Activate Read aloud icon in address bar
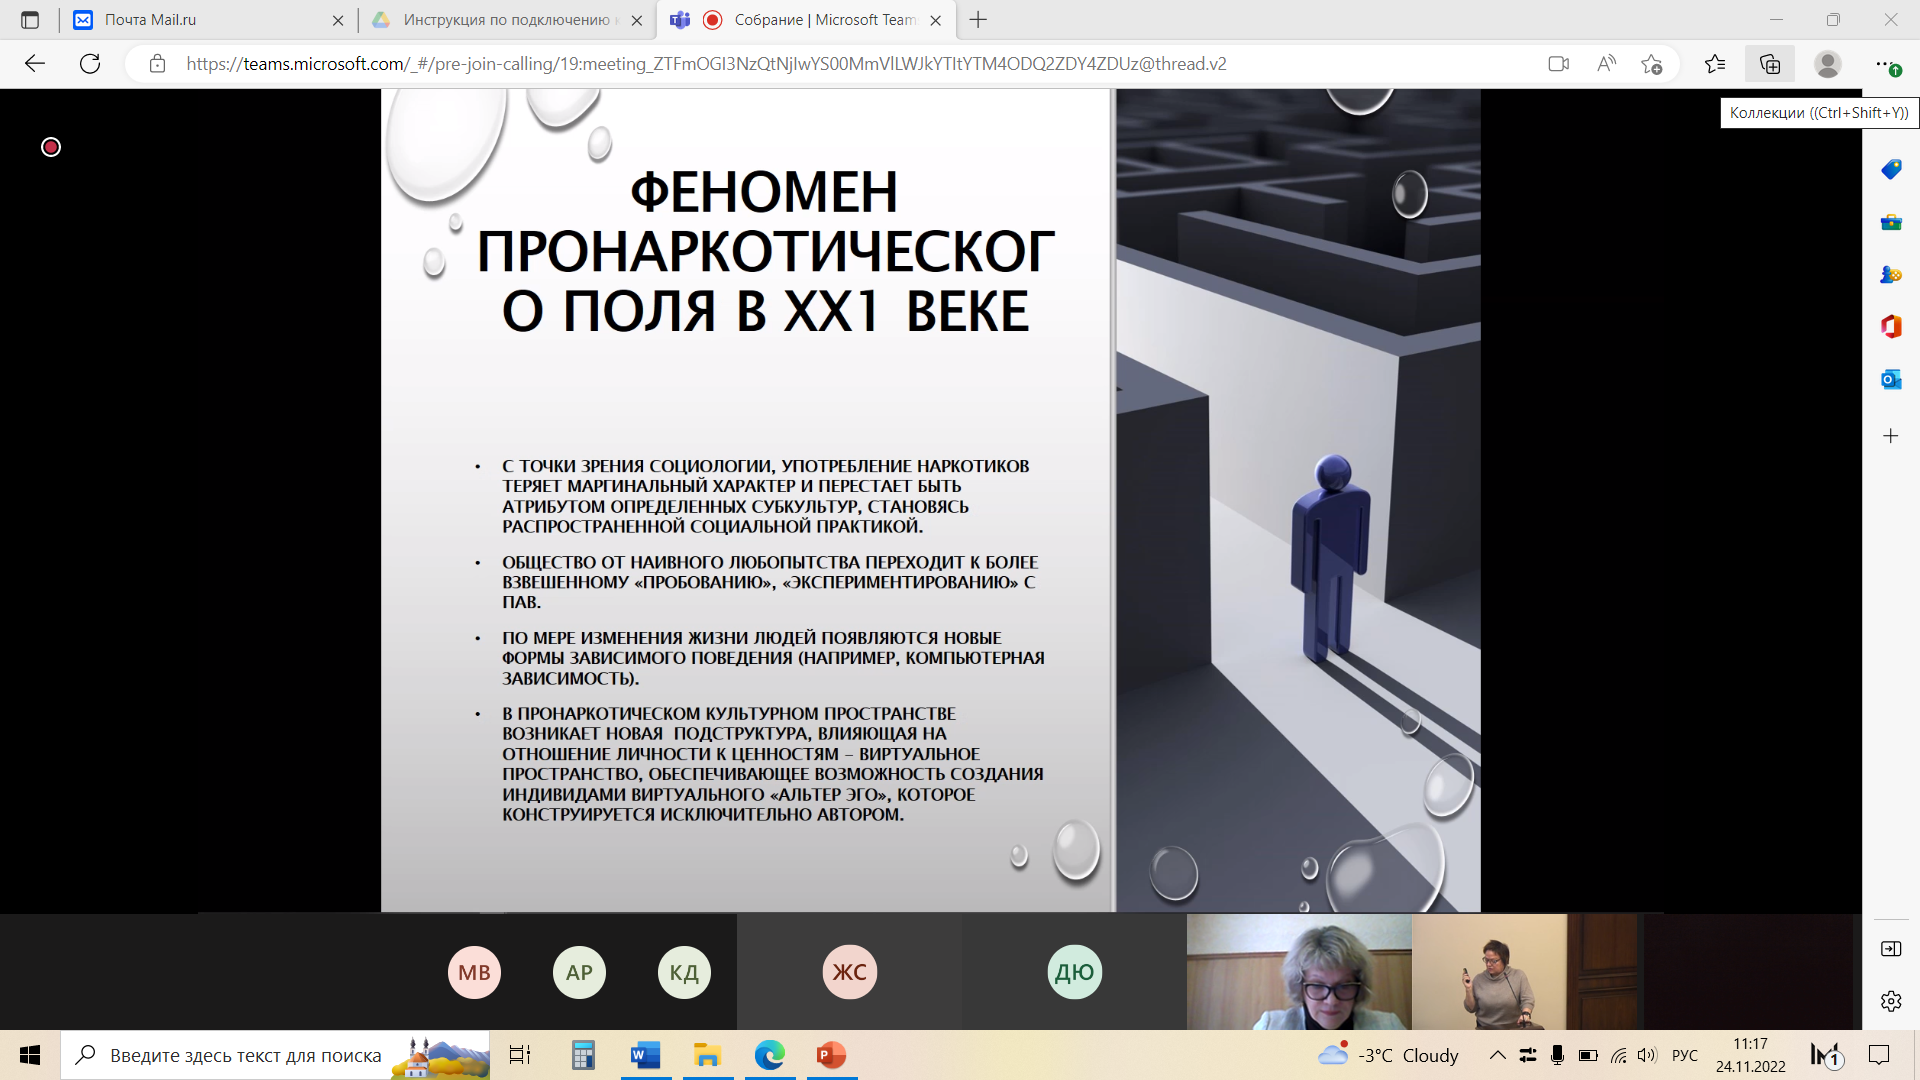The image size is (1920, 1080). 1606,64
